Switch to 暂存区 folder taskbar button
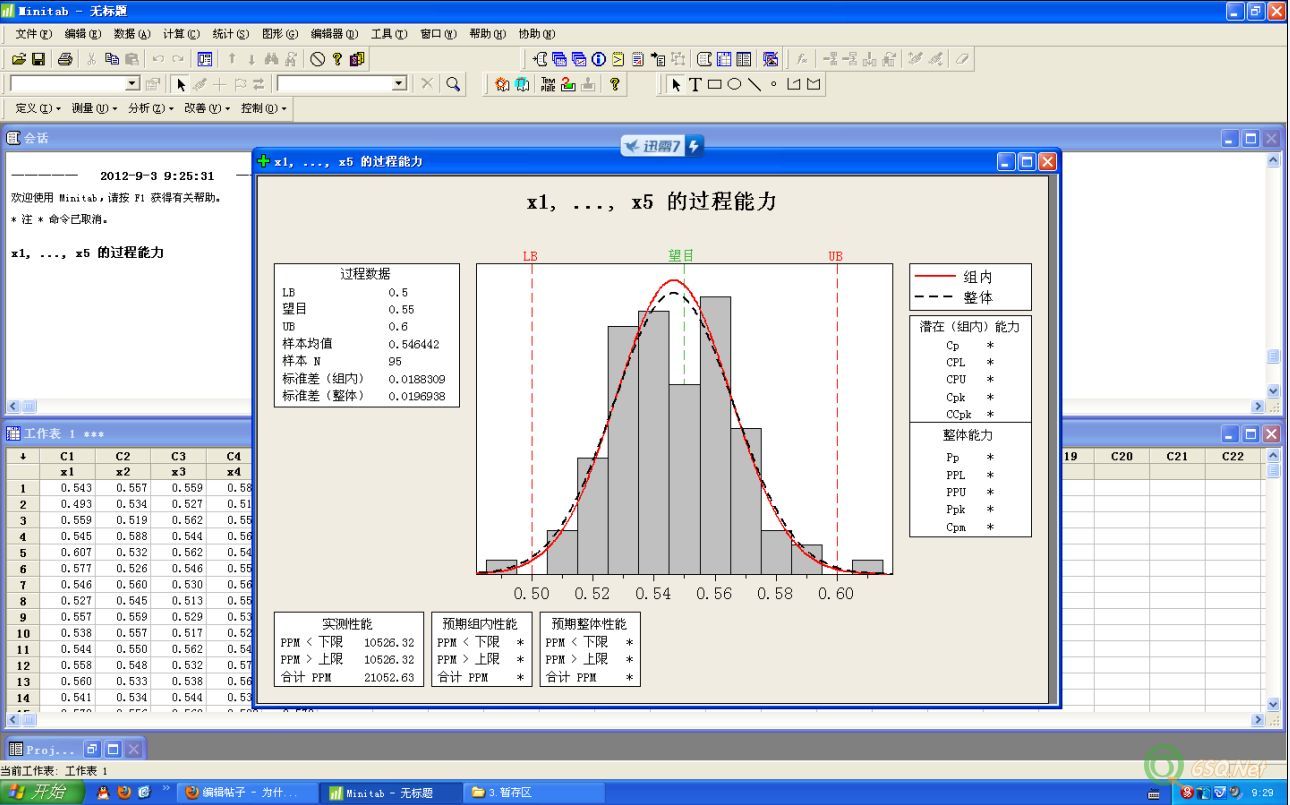The height and width of the screenshot is (805, 1290). tap(533, 793)
